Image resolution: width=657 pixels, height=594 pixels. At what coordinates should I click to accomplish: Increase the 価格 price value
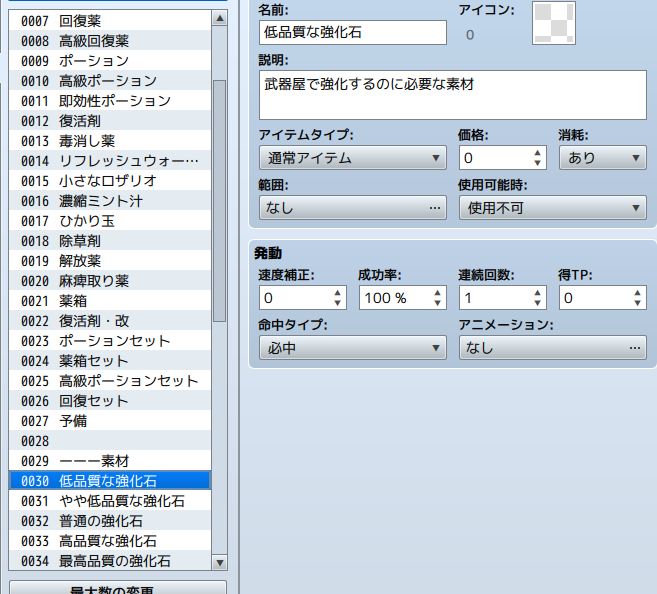(x=538, y=152)
